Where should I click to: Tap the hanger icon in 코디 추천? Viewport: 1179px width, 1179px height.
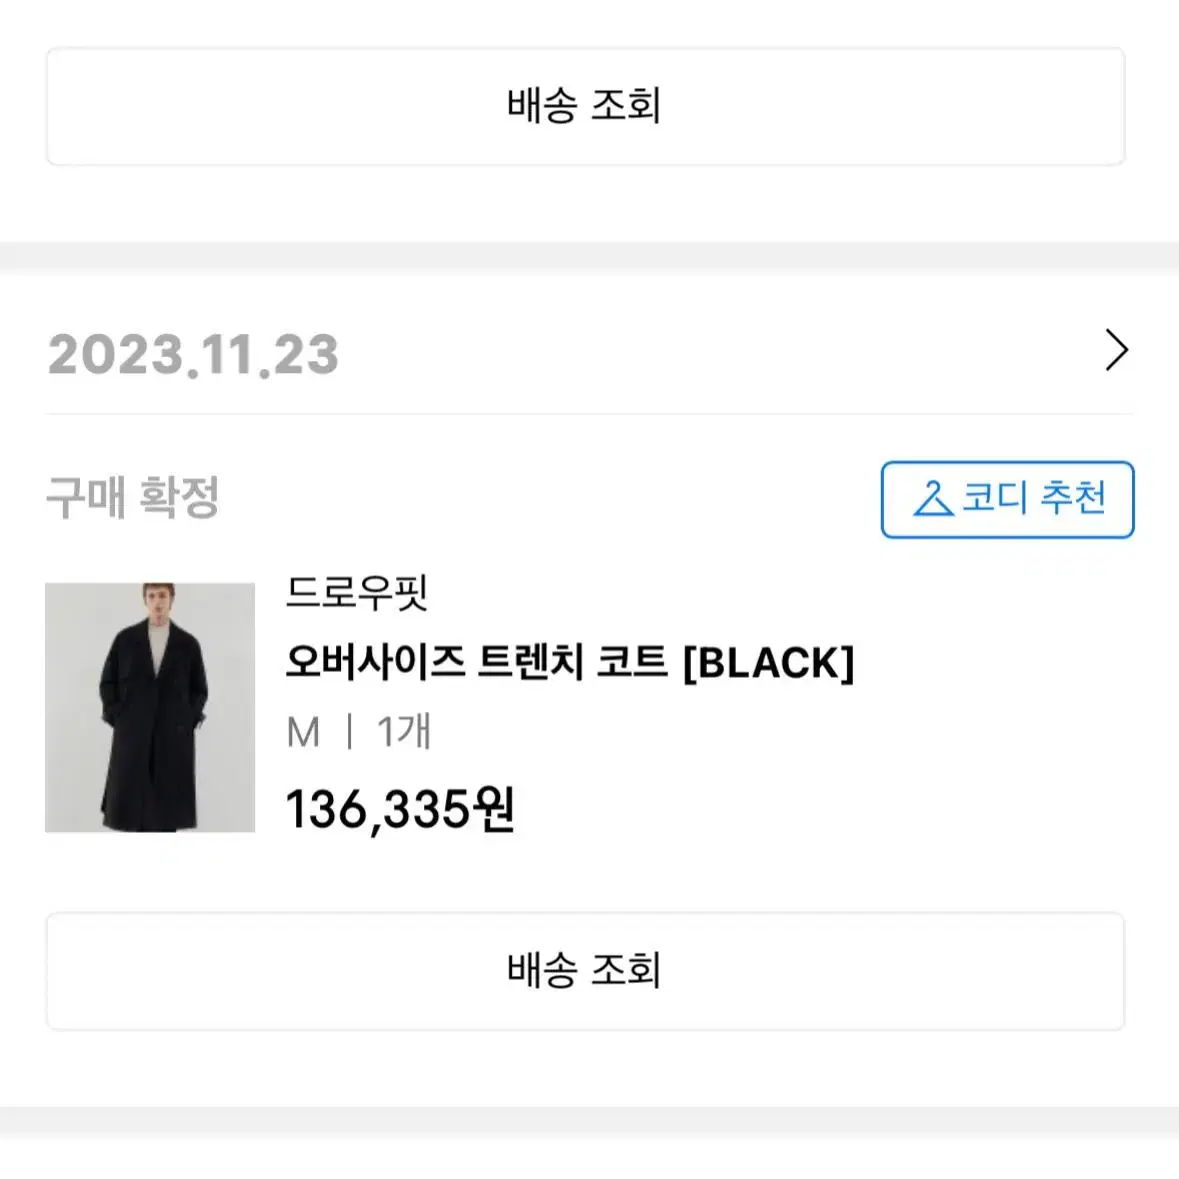(x=933, y=499)
